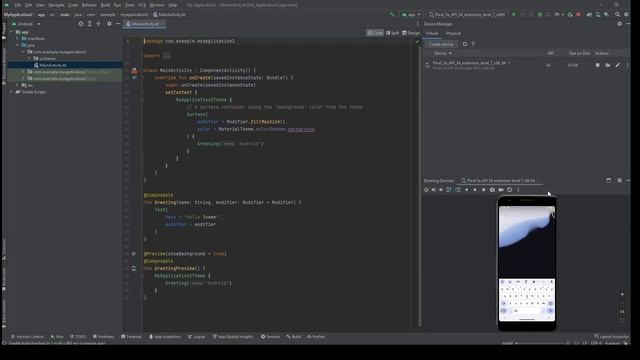The image size is (640, 360).
Task: Open Pixel 3a folder in Actions column
Action: (608, 65)
